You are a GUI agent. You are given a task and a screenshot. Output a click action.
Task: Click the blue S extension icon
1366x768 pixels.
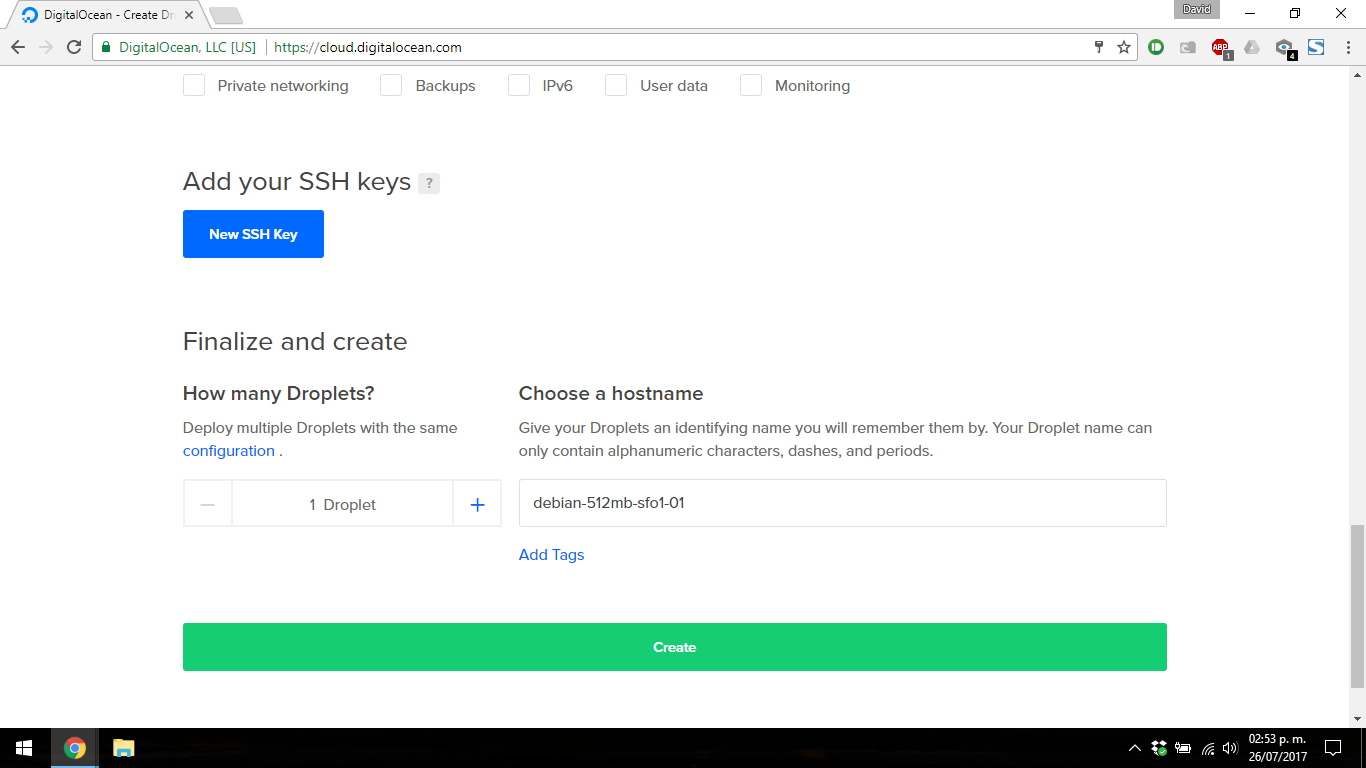click(x=1316, y=47)
